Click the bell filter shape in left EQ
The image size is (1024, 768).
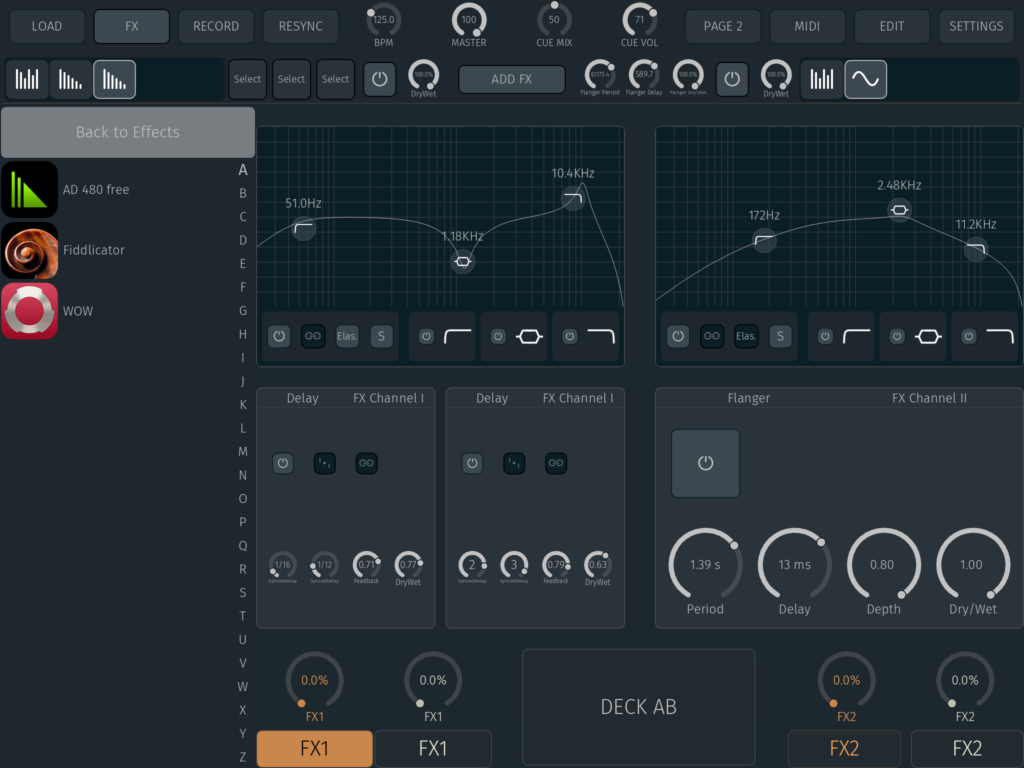(x=529, y=337)
